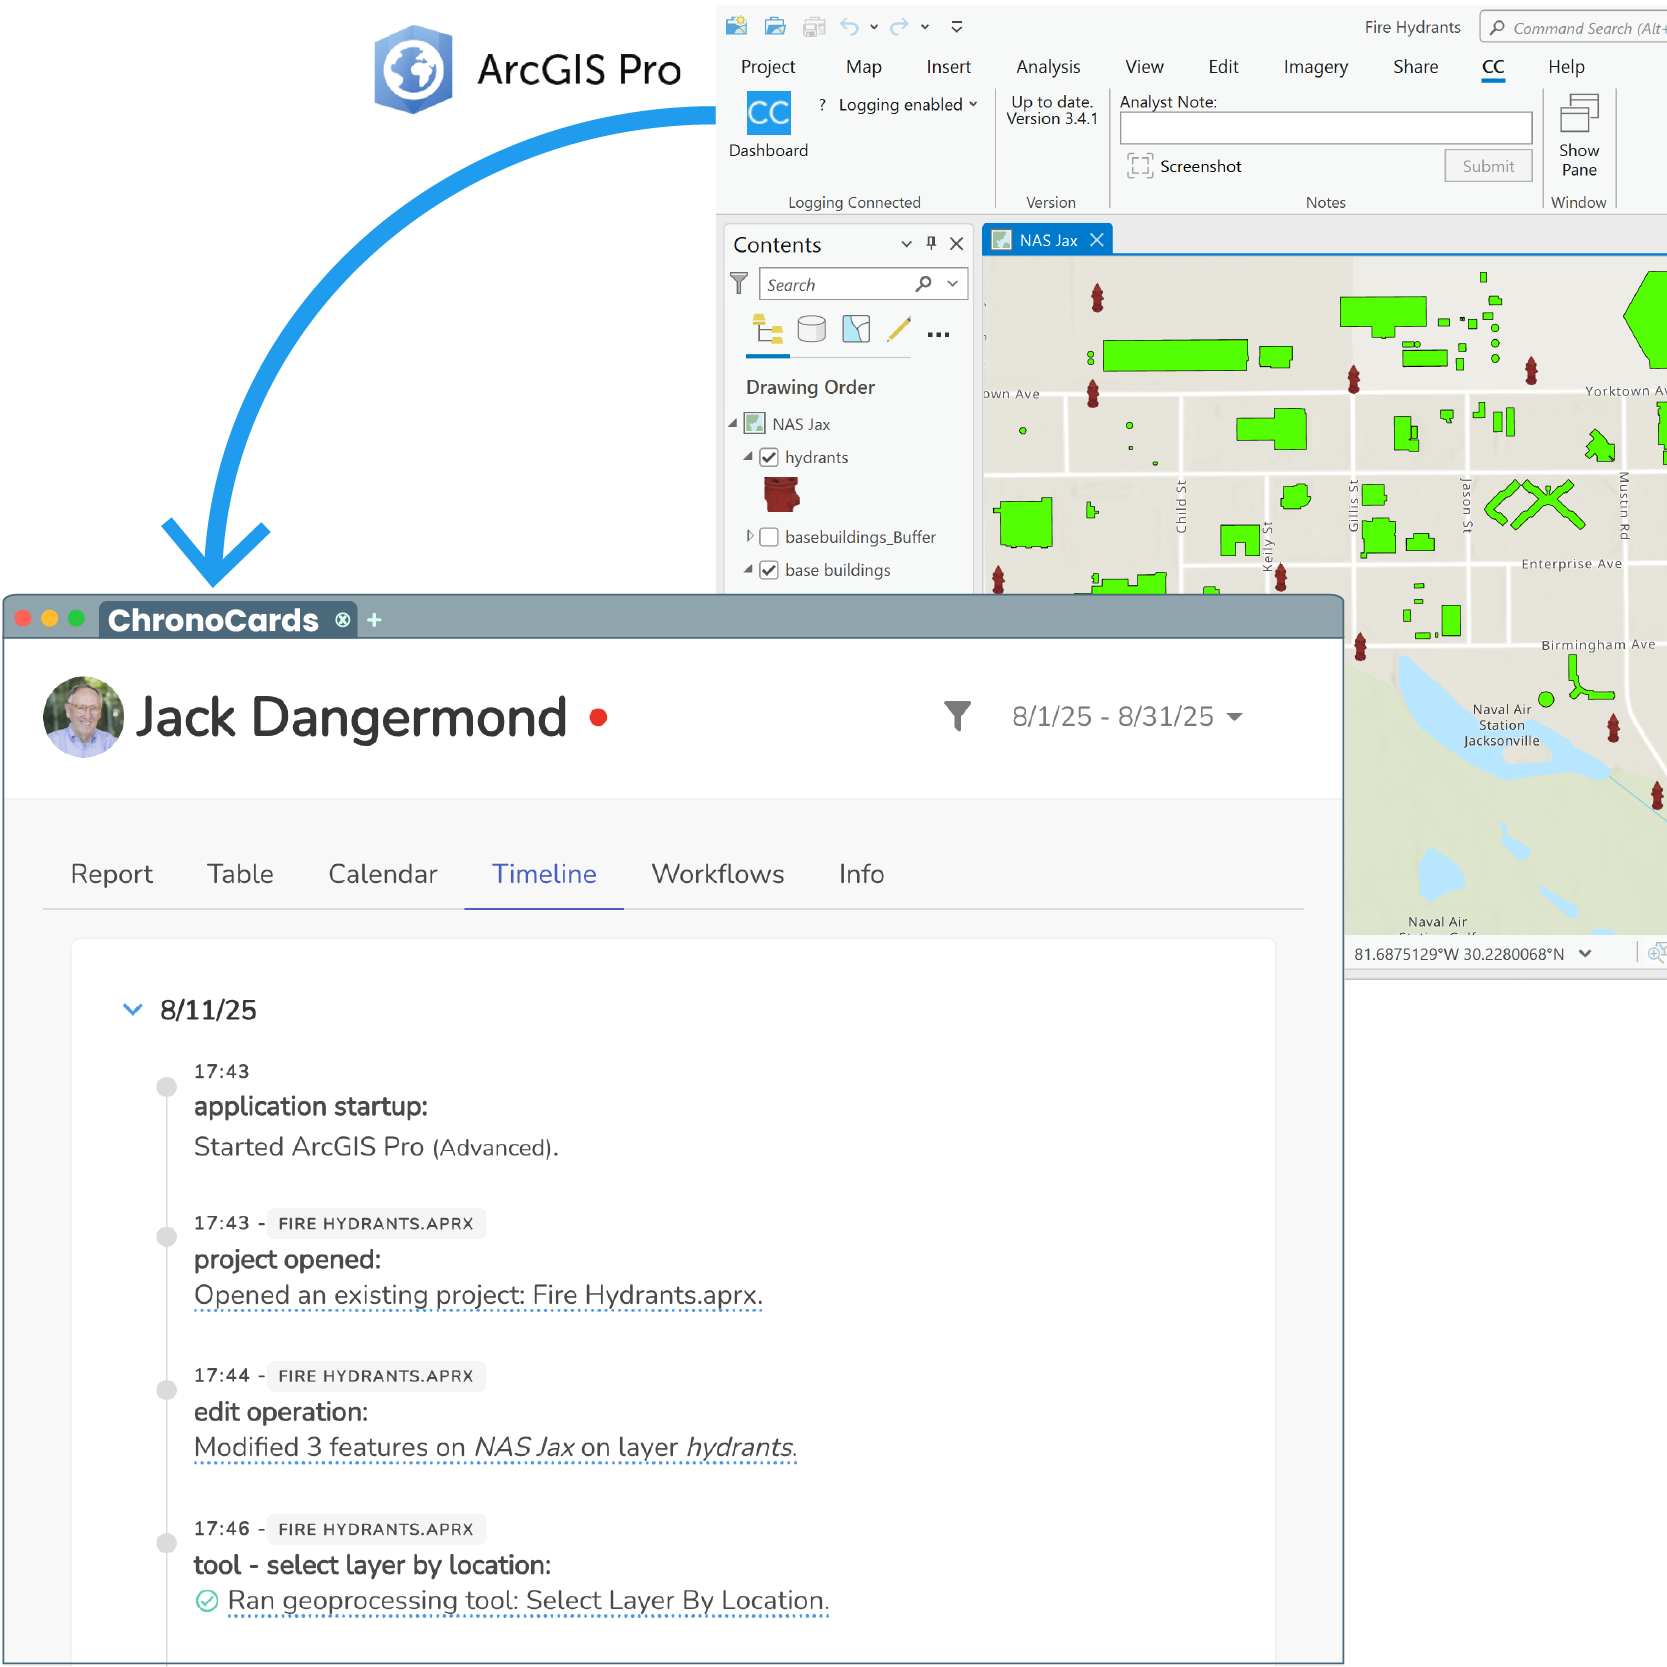Click the Screenshot capture icon
This screenshot has height=1667, width=1667.
click(1139, 166)
